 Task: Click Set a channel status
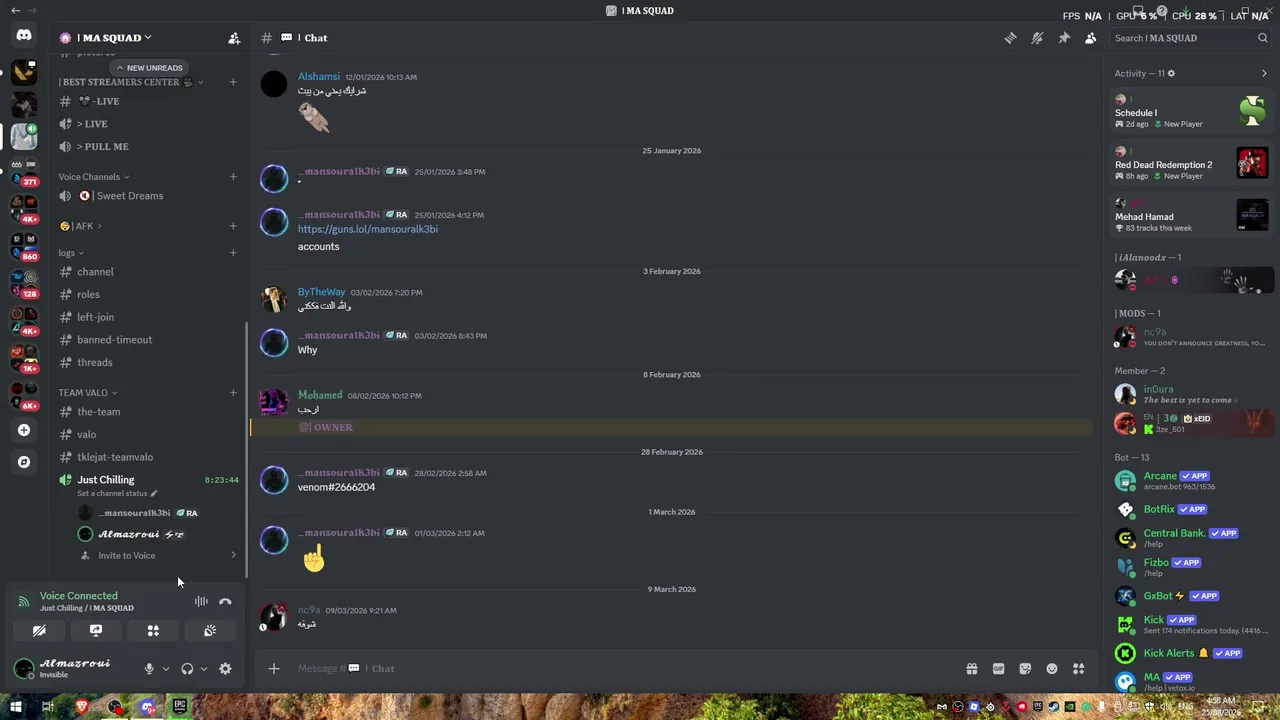pyautogui.click(x=117, y=493)
